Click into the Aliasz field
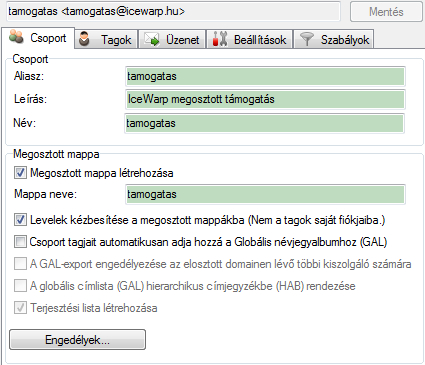 point(265,76)
